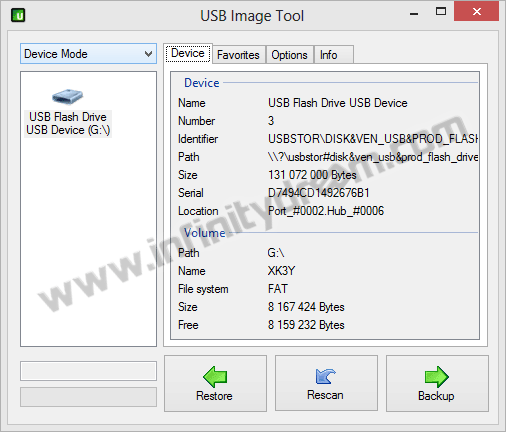Maximize the USB Image Tool window
The image size is (506, 432).
tap(441, 12)
